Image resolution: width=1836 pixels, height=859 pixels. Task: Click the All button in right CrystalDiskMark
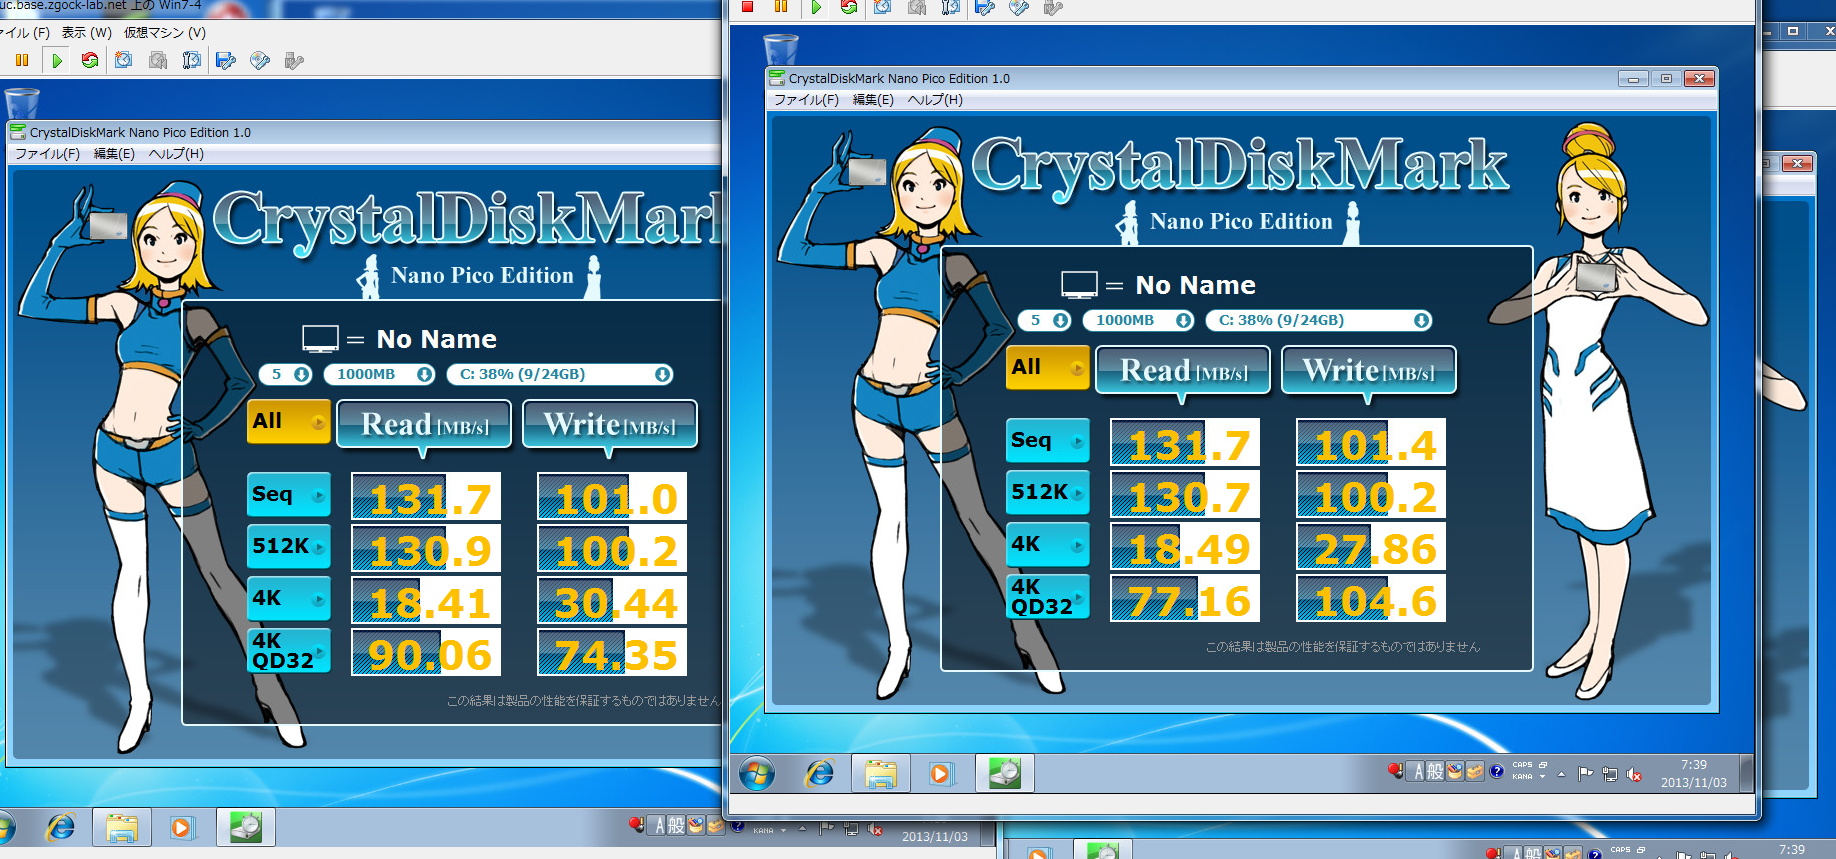pos(1048,368)
